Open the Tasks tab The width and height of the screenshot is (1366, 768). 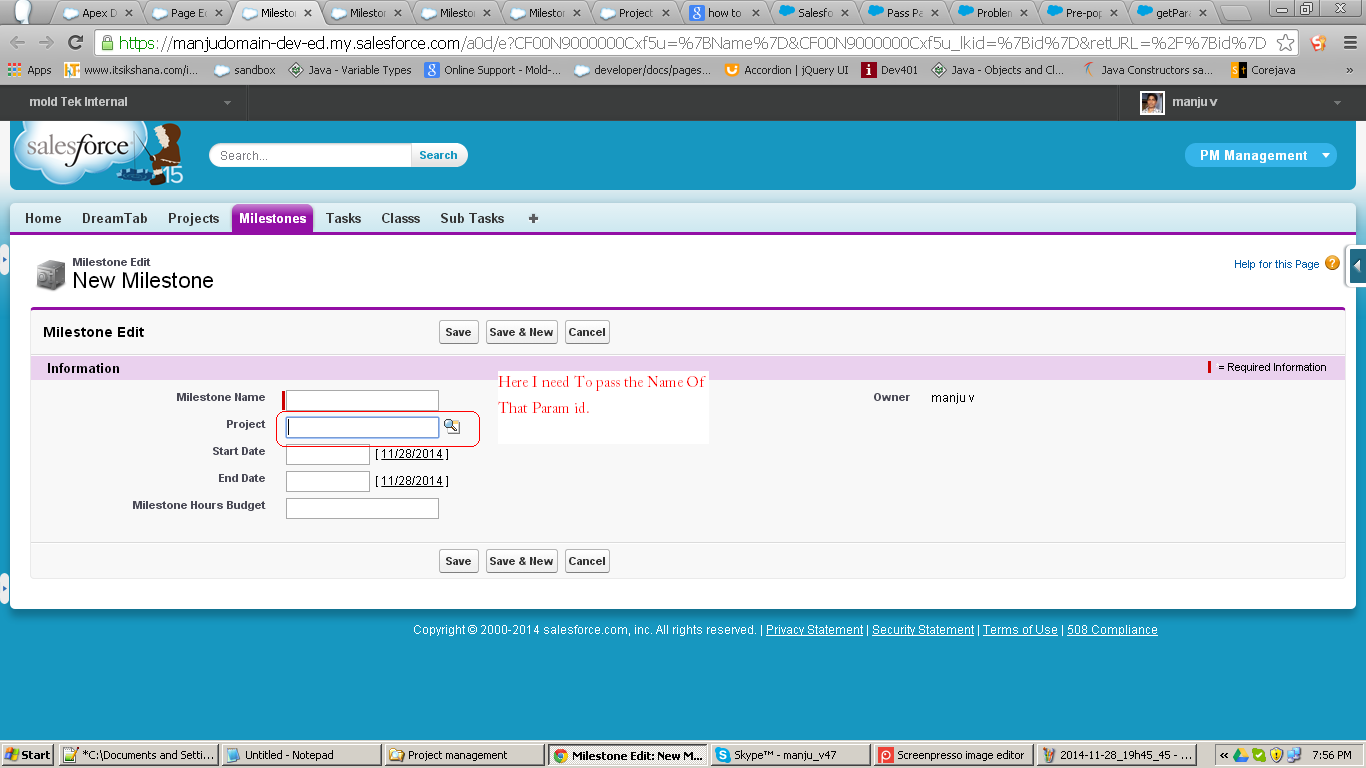click(x=343, y=218)
